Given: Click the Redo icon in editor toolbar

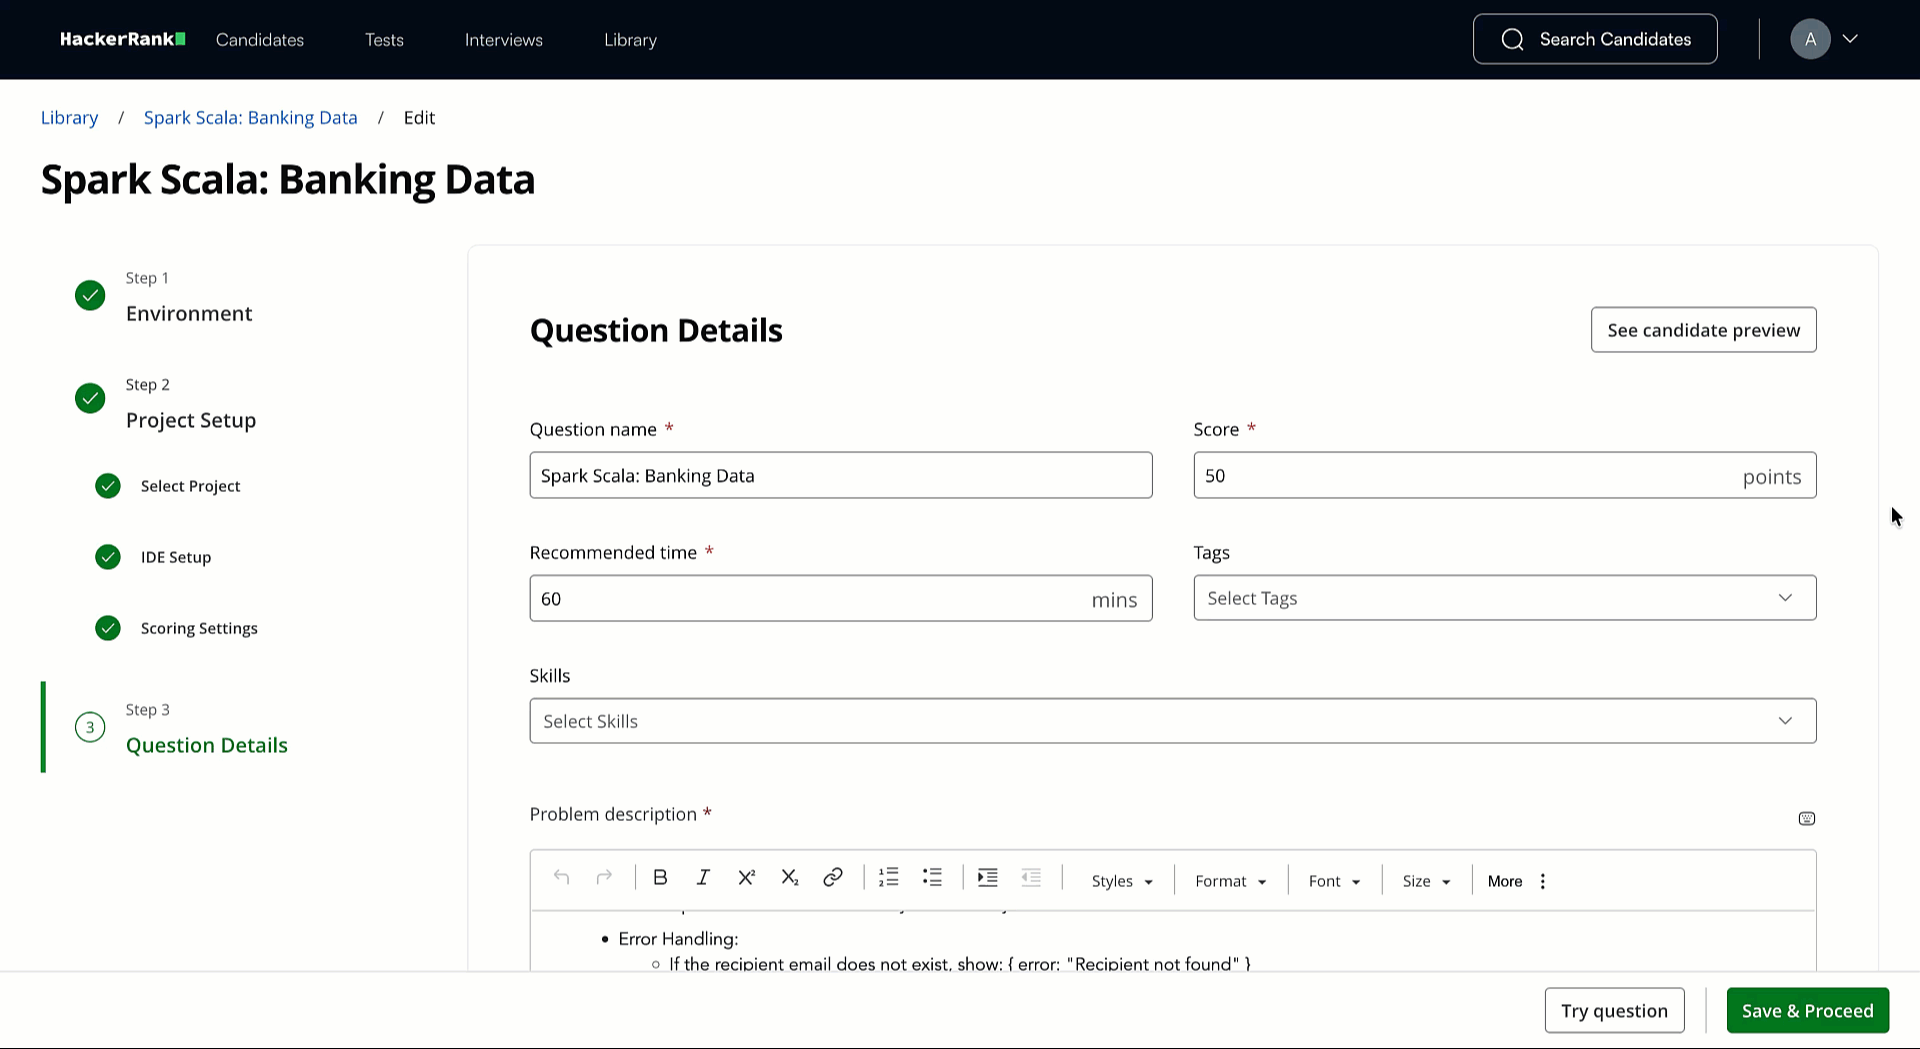Looking at the screenshot, I should [604, 878].
